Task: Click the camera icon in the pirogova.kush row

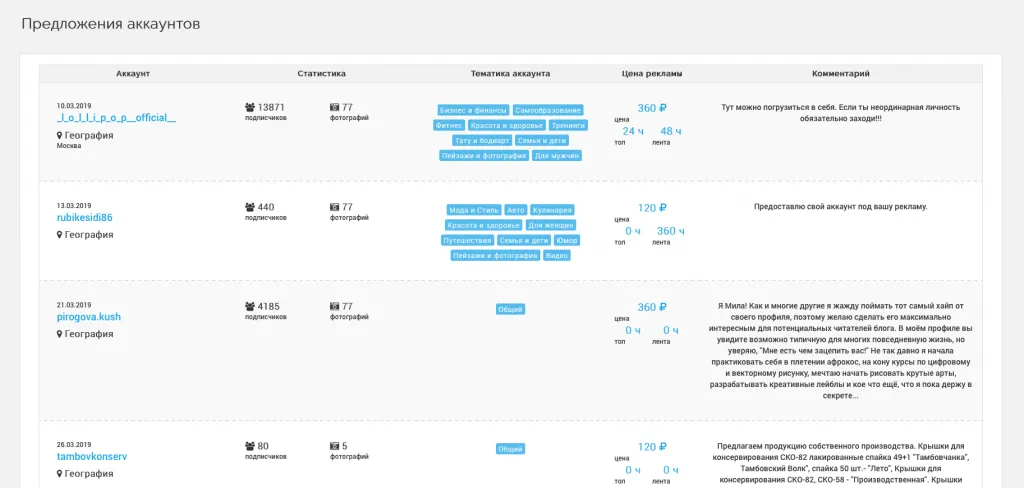Action: click(x=334, y=306)
